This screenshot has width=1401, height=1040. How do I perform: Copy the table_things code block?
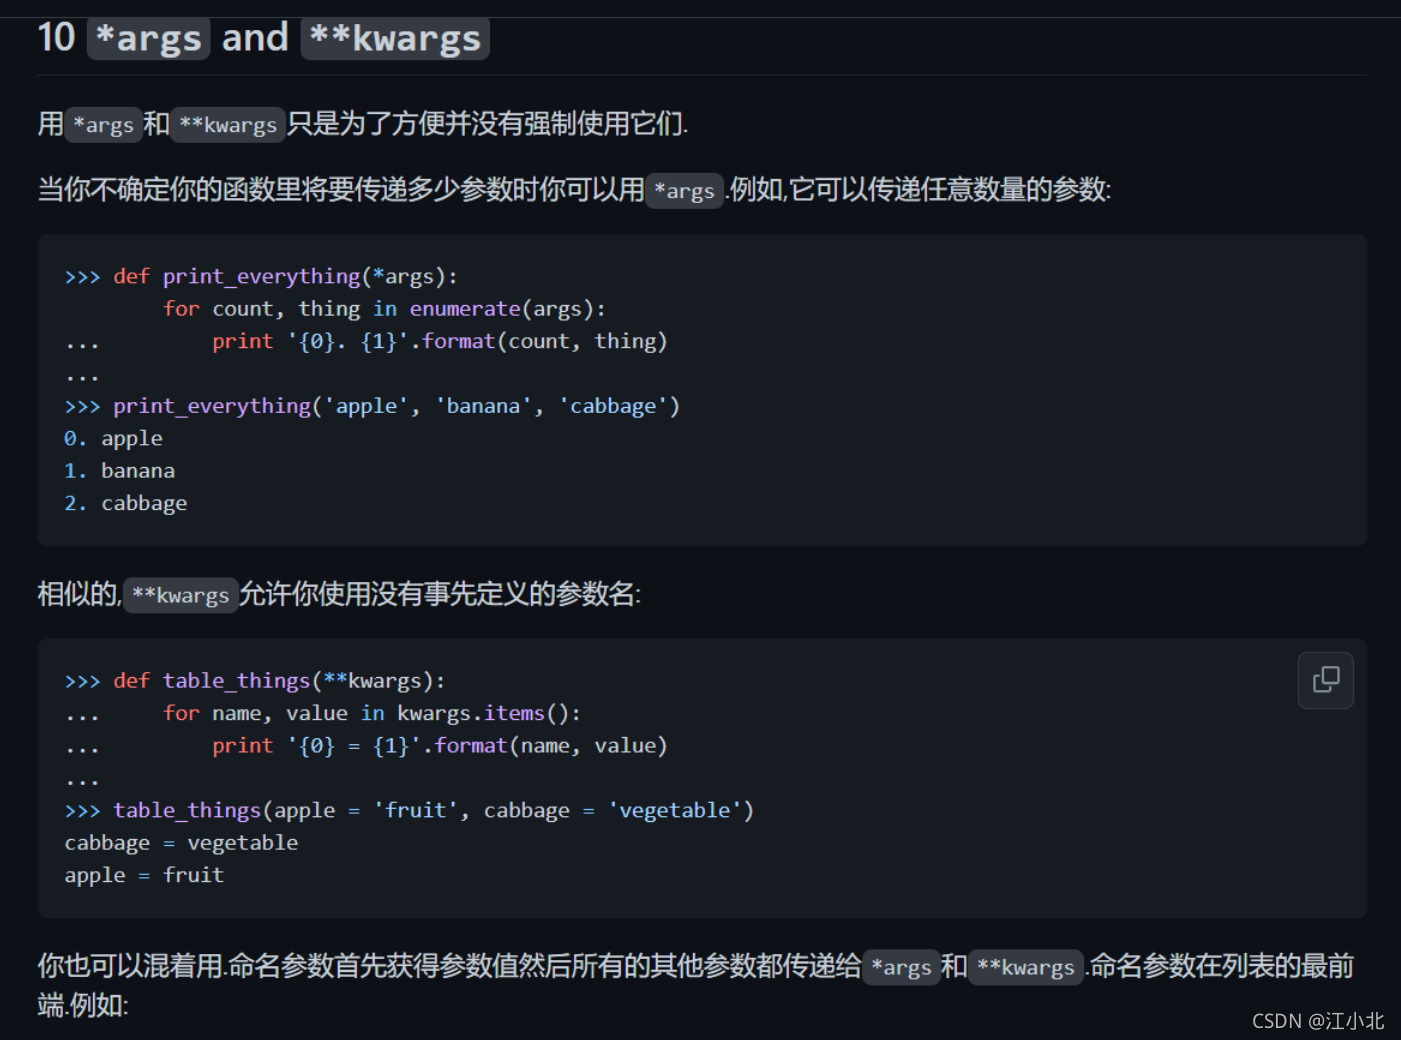pos(1325,680)
